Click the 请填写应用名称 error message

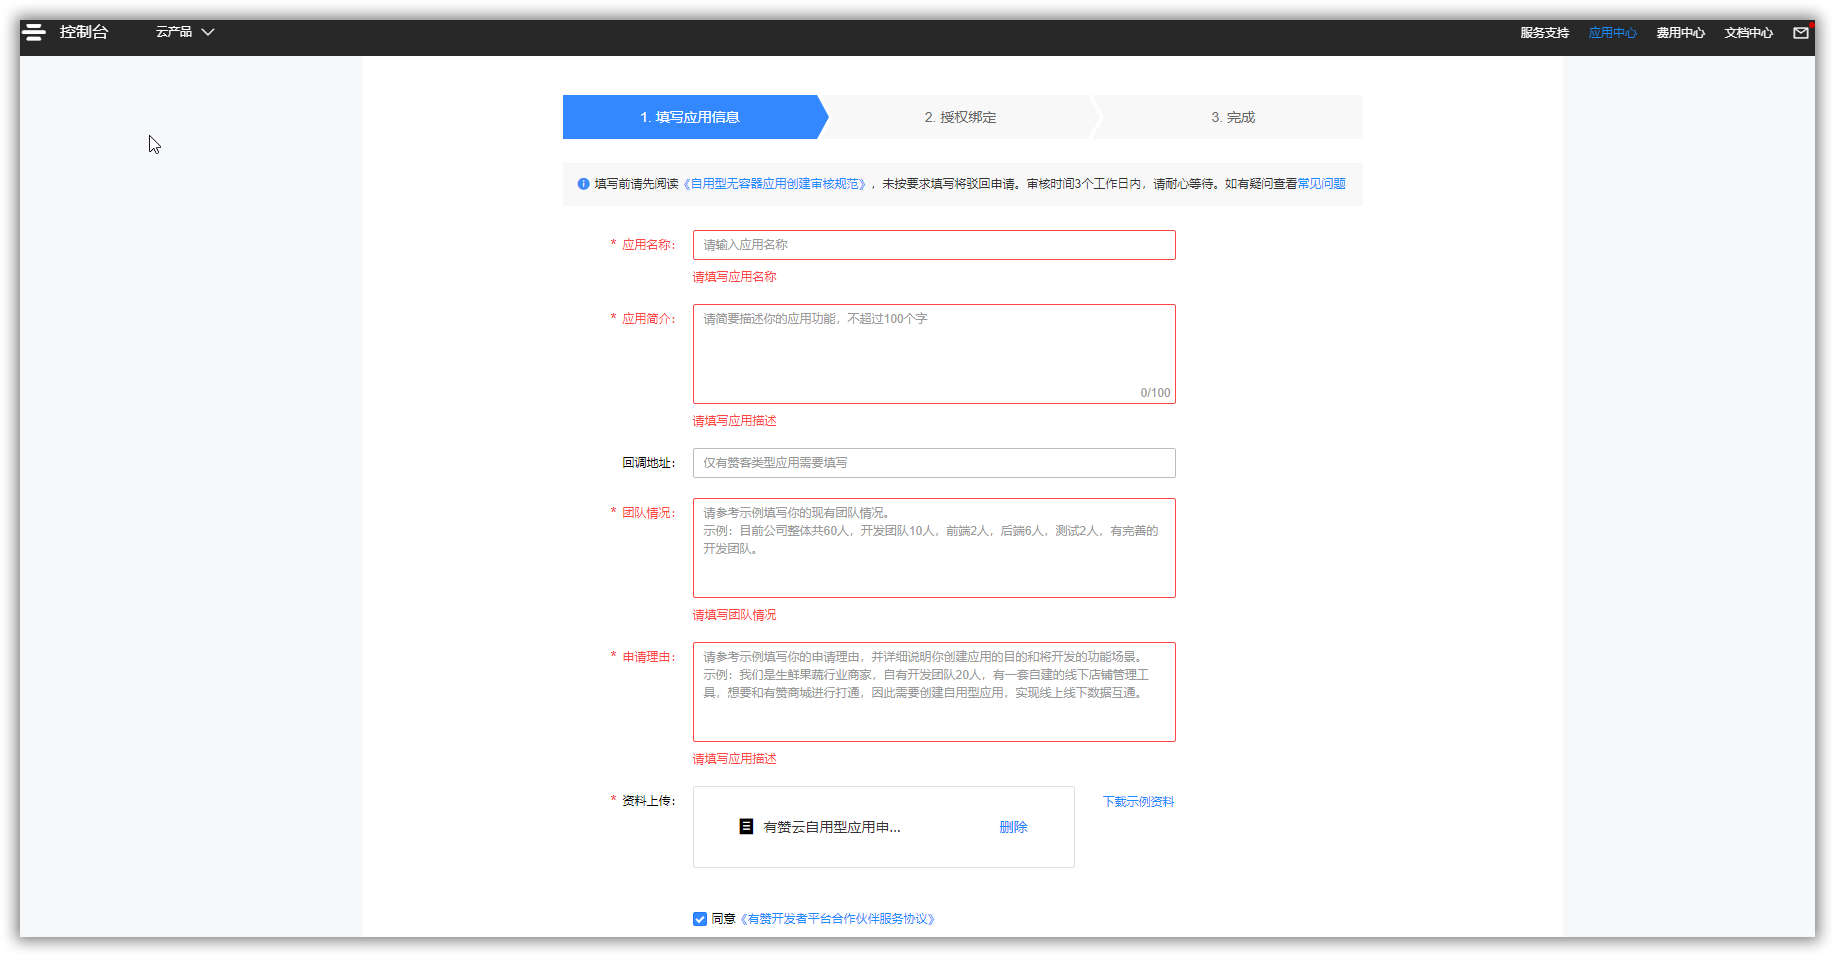click(x=734, y=277)
